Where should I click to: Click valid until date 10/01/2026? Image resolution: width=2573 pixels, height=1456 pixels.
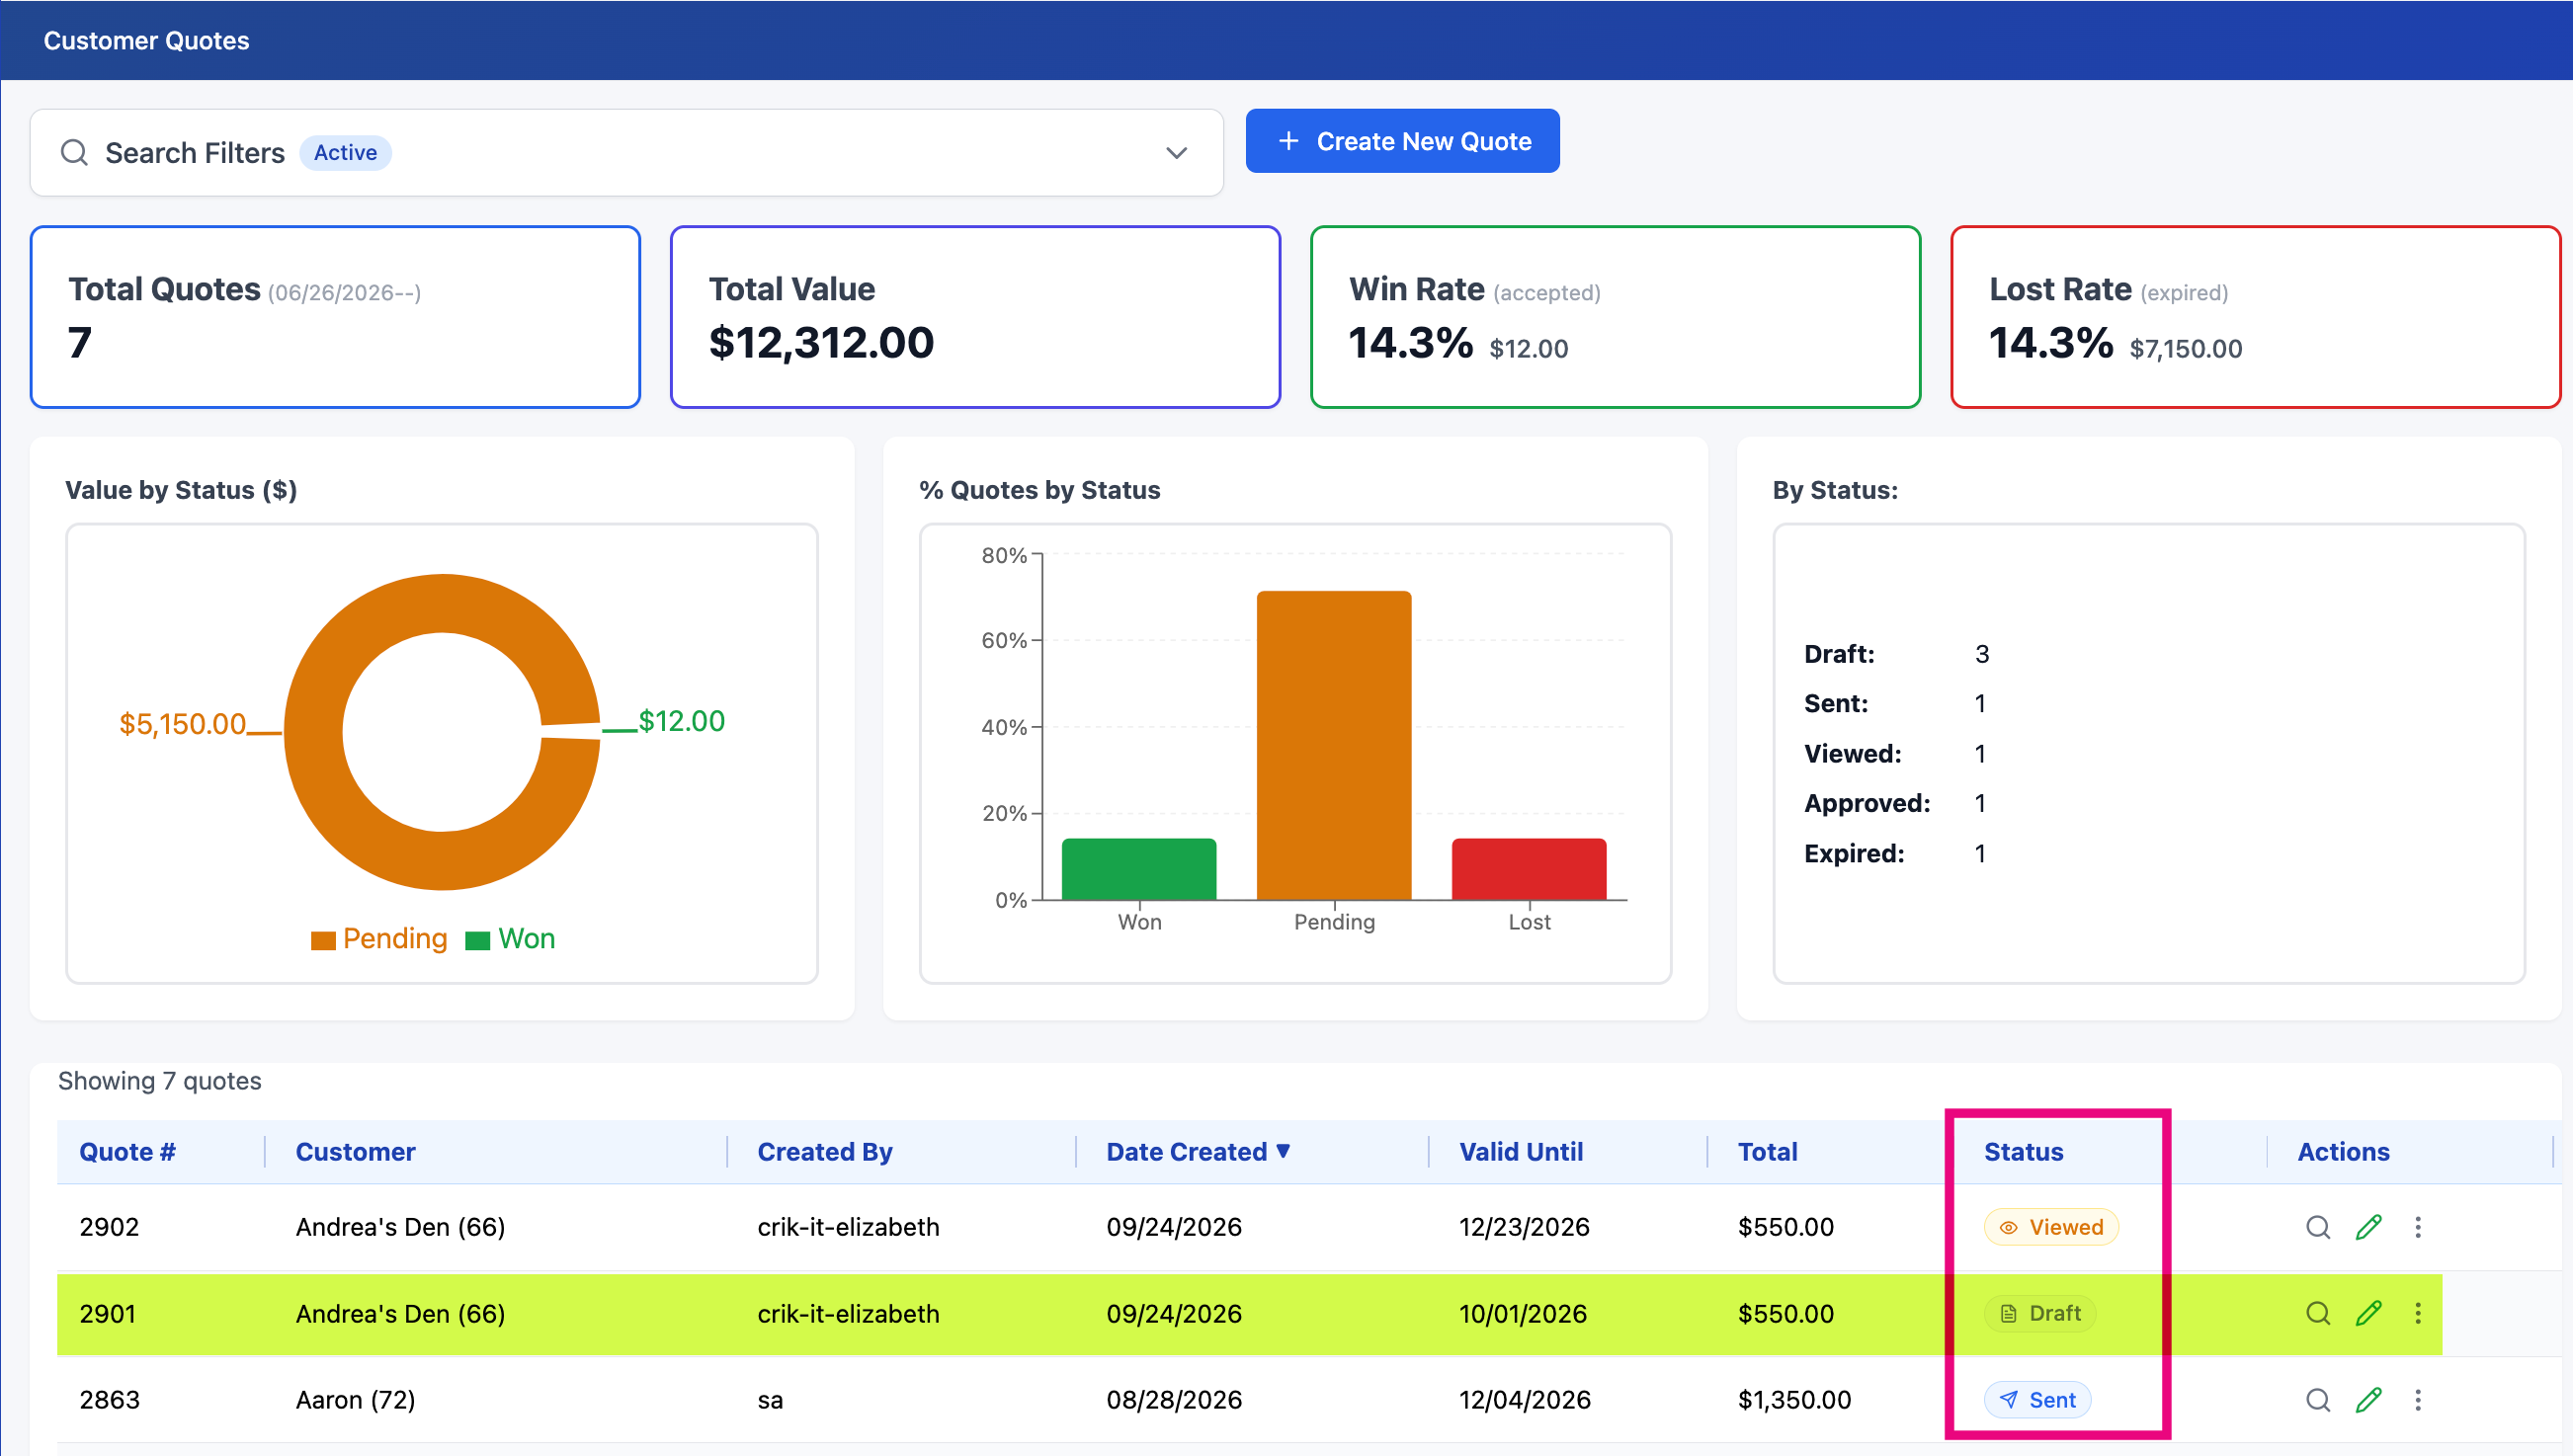(x=1522, y=1313)
